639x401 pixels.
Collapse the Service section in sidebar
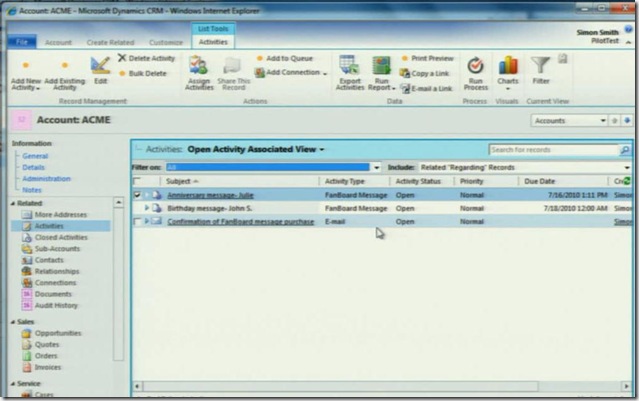(x=13, y=384)
